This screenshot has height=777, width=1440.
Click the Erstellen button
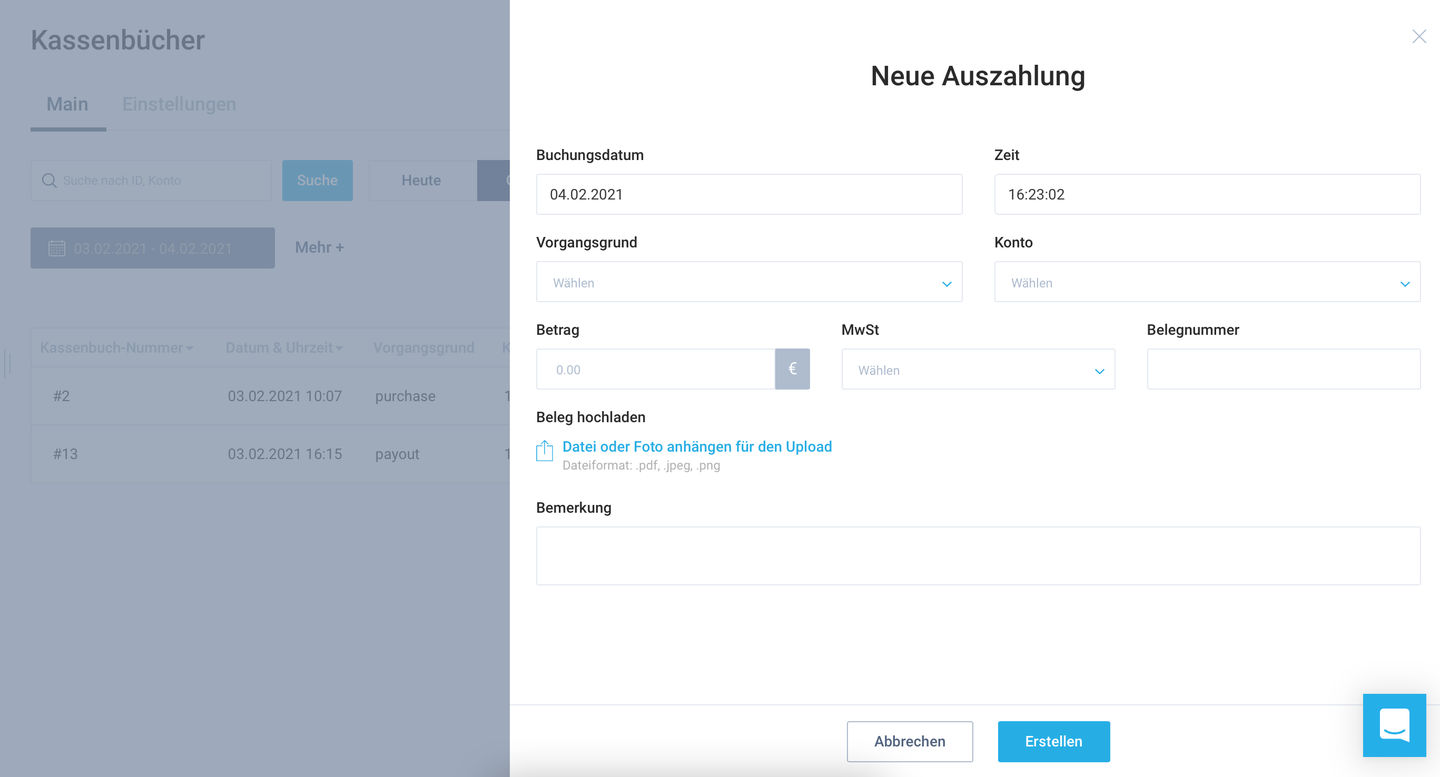[1054, 742]
